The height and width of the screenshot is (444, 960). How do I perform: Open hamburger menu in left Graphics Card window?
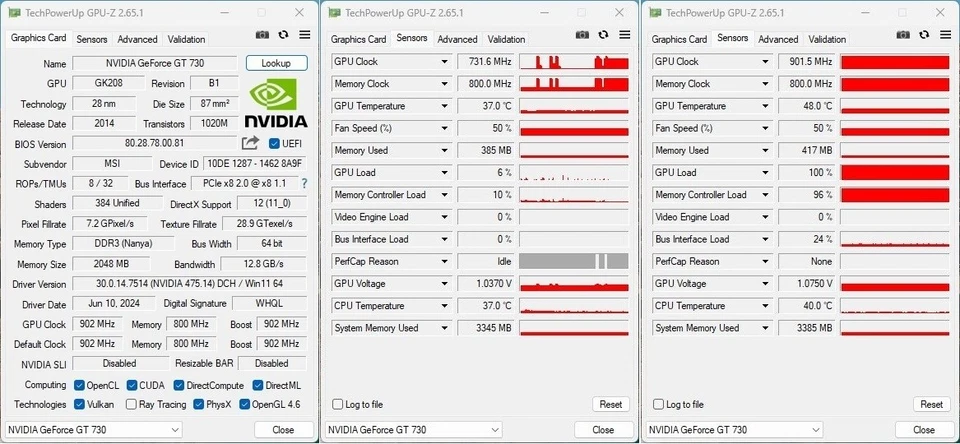point(304,35)
